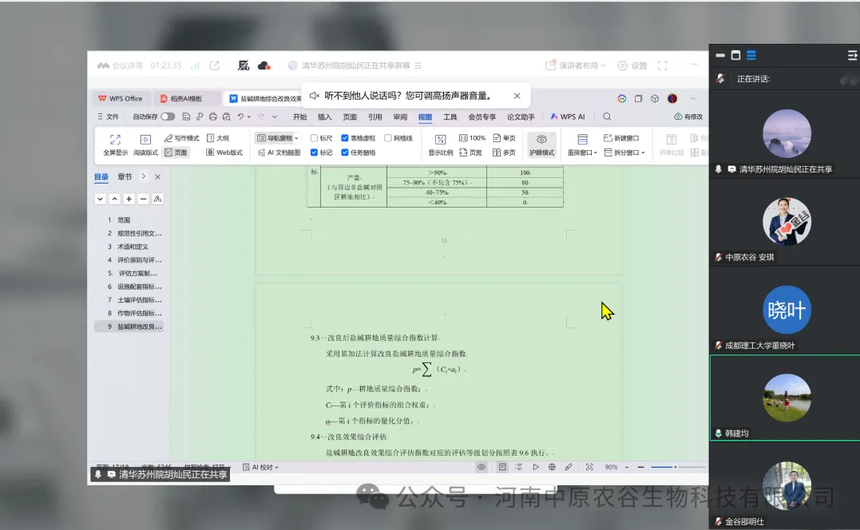Open the 演讲者布局 presenter layout dropdown
Image resolution: width=860 pixels, height=530 pixels.
coord(576,66)
